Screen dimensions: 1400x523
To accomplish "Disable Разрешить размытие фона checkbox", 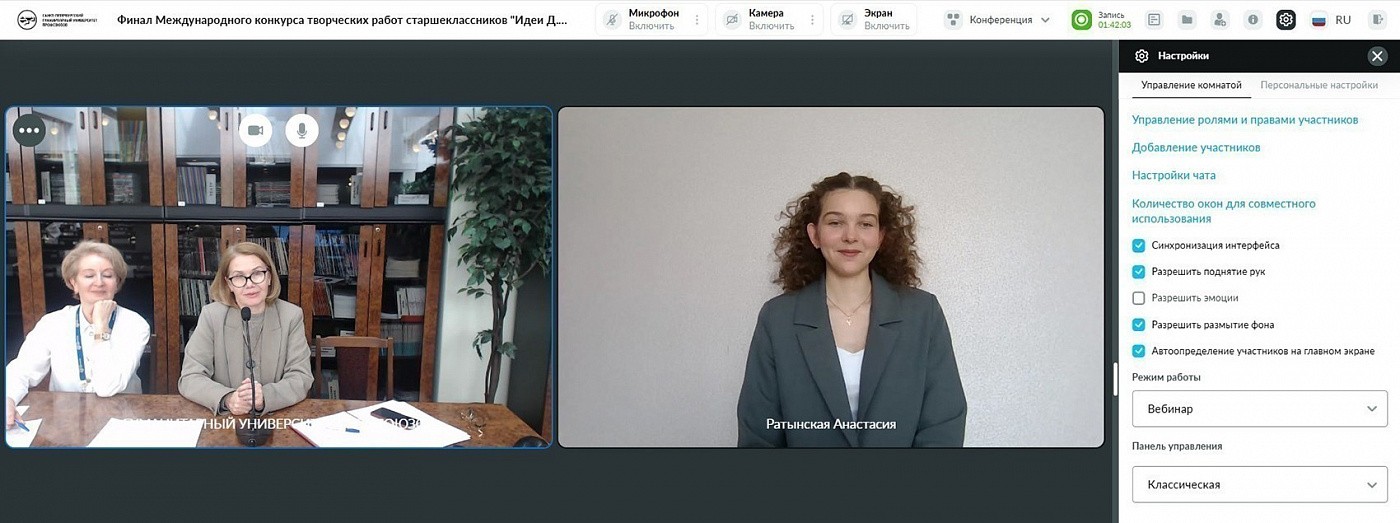I will click(1138, 325).
